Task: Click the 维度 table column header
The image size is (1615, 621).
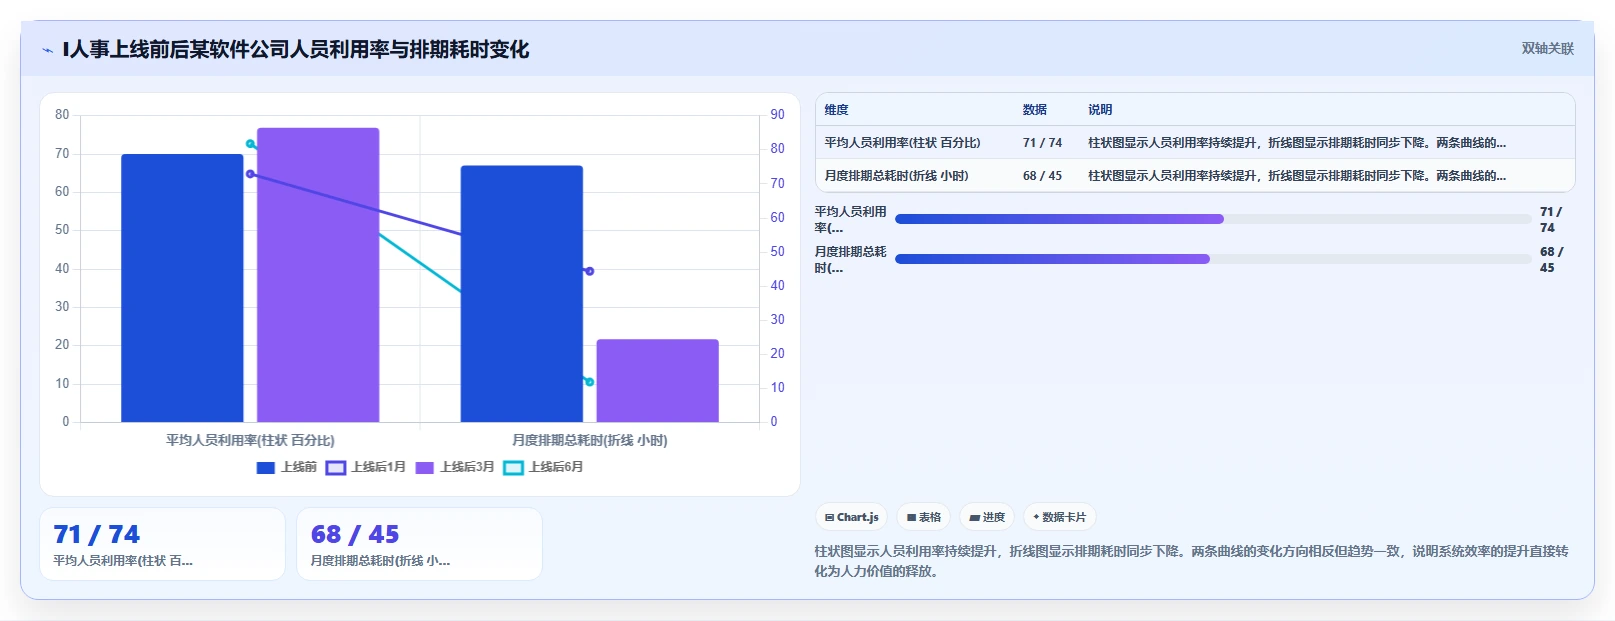Action: (837, 110)
